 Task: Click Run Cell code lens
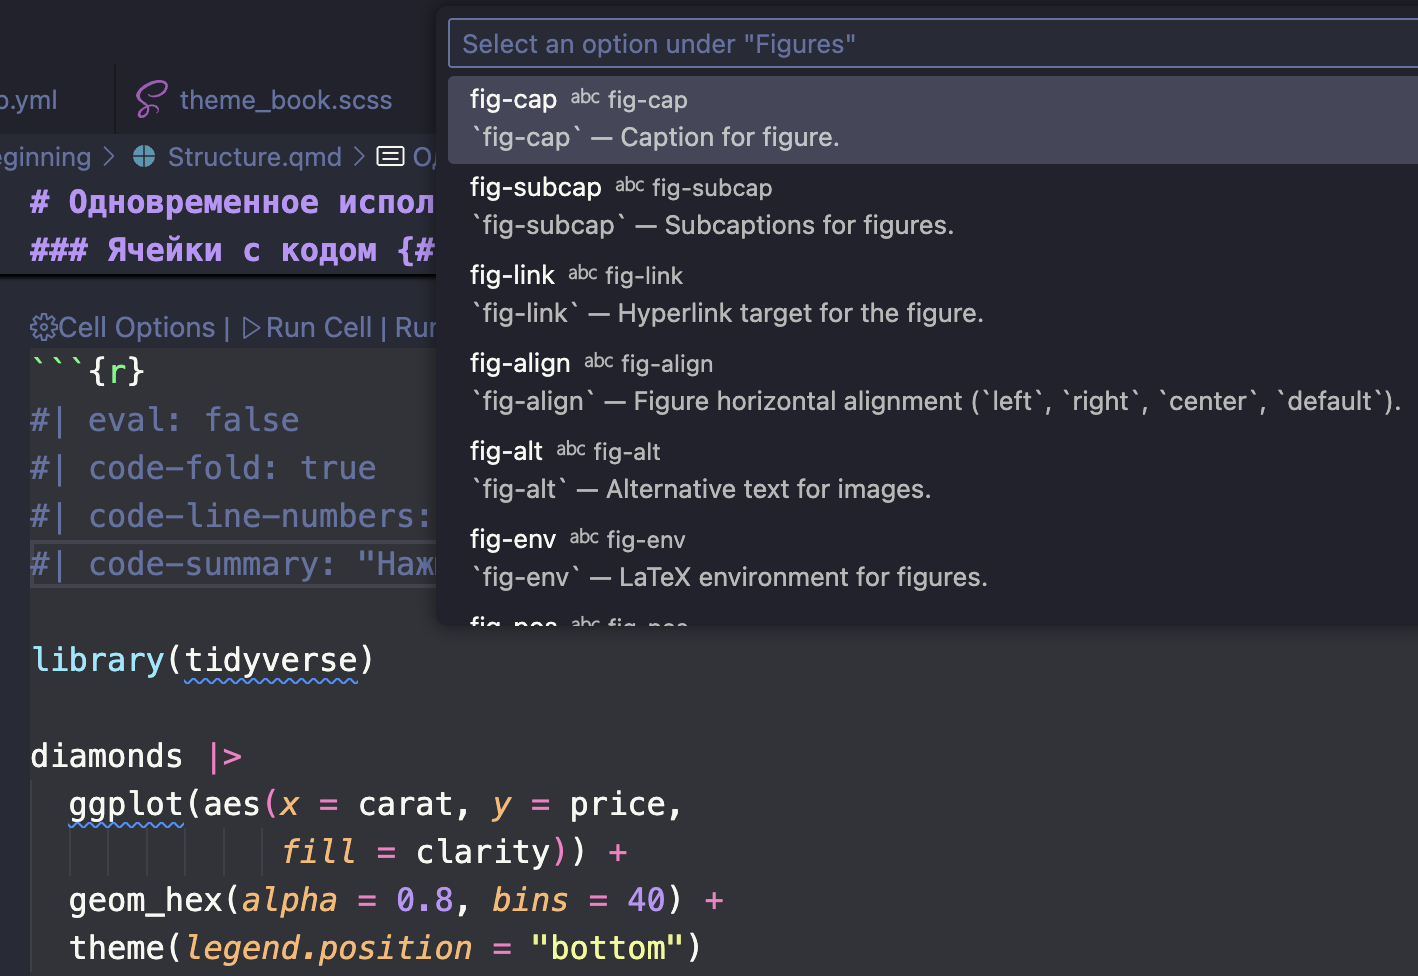click(x=307, y=328)
